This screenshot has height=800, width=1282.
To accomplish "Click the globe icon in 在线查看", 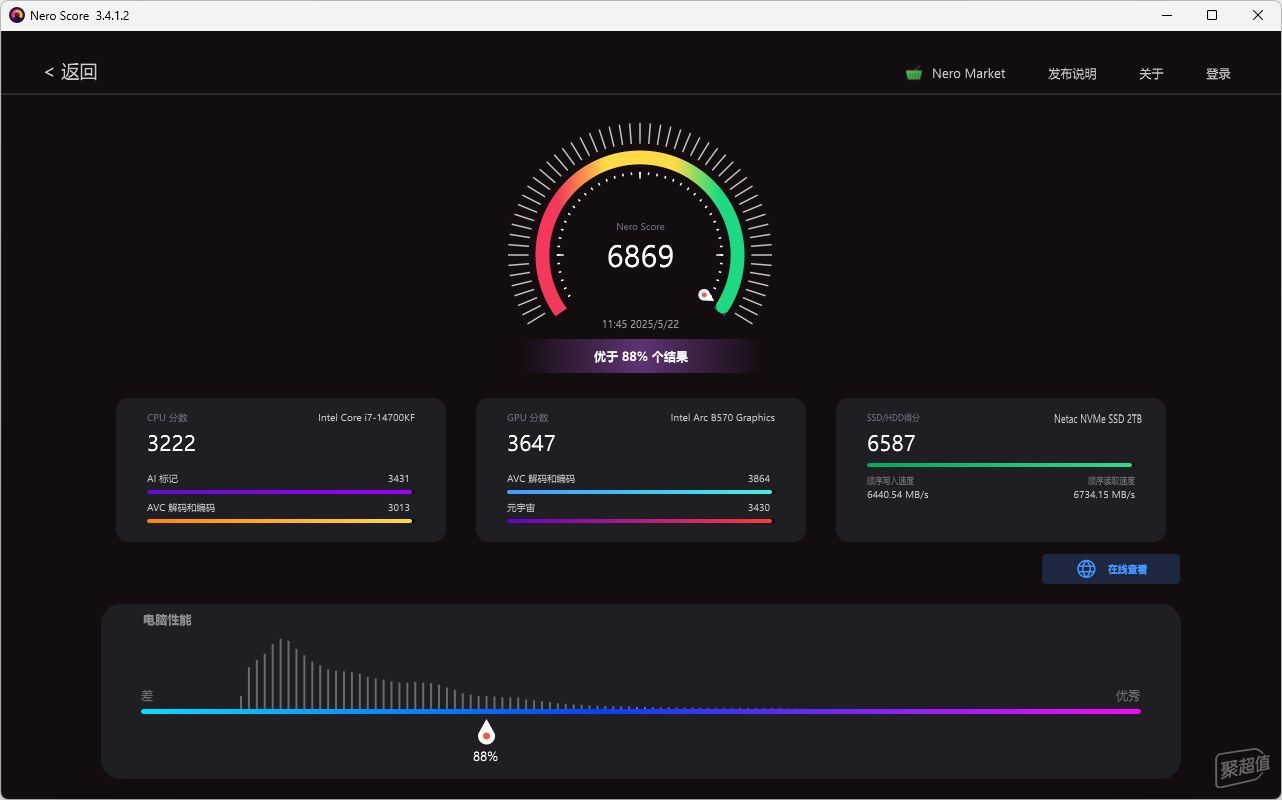I will (x=1086, y=569).
